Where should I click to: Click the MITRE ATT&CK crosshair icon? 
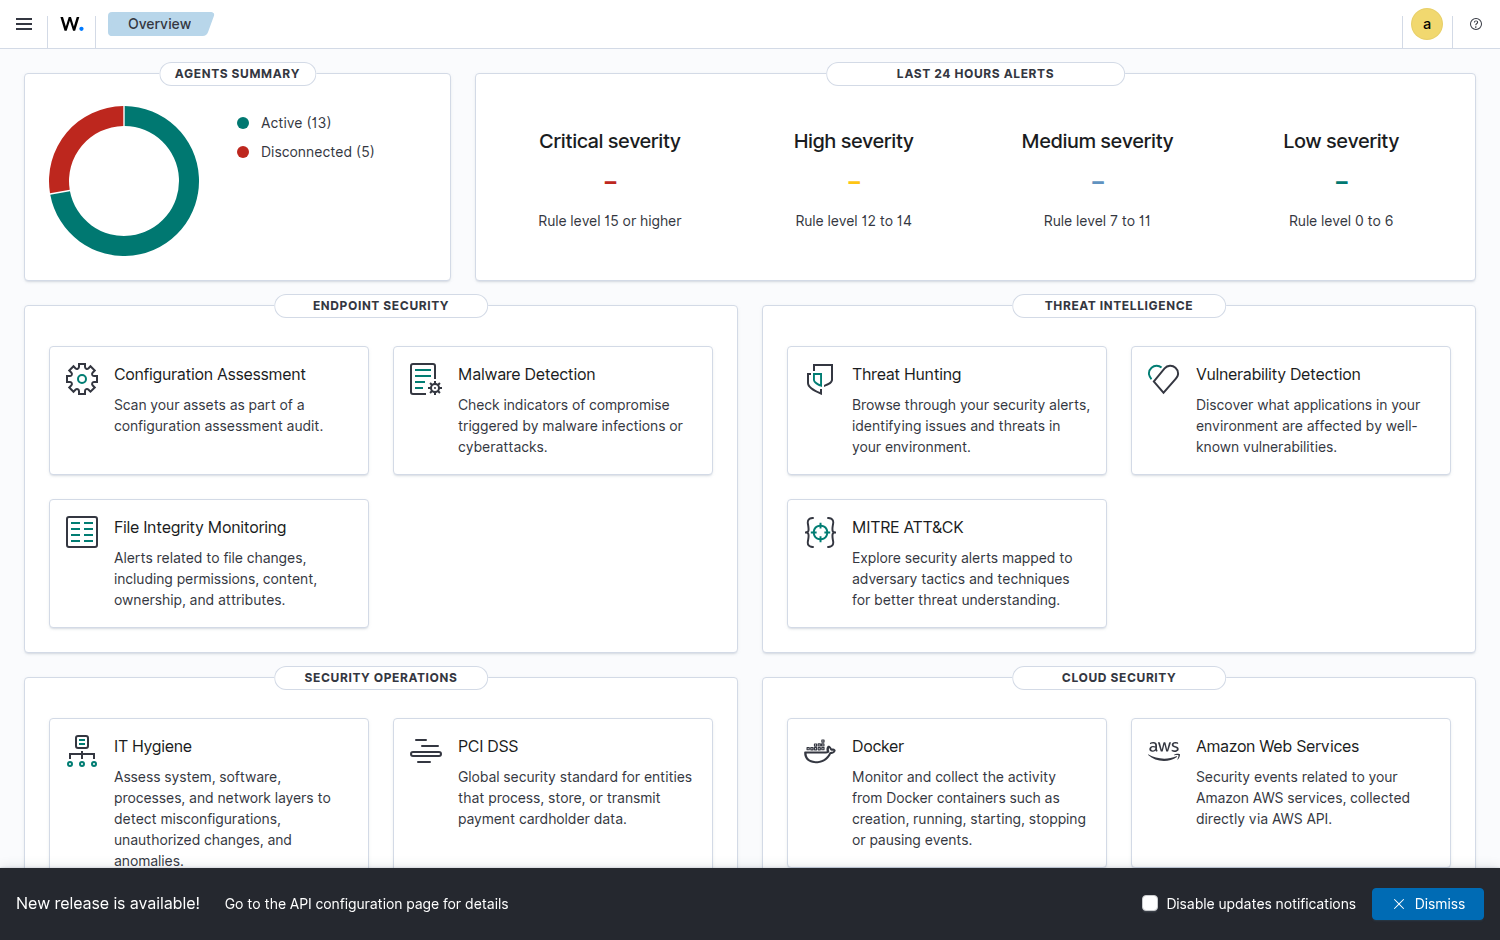click(820, 532)
